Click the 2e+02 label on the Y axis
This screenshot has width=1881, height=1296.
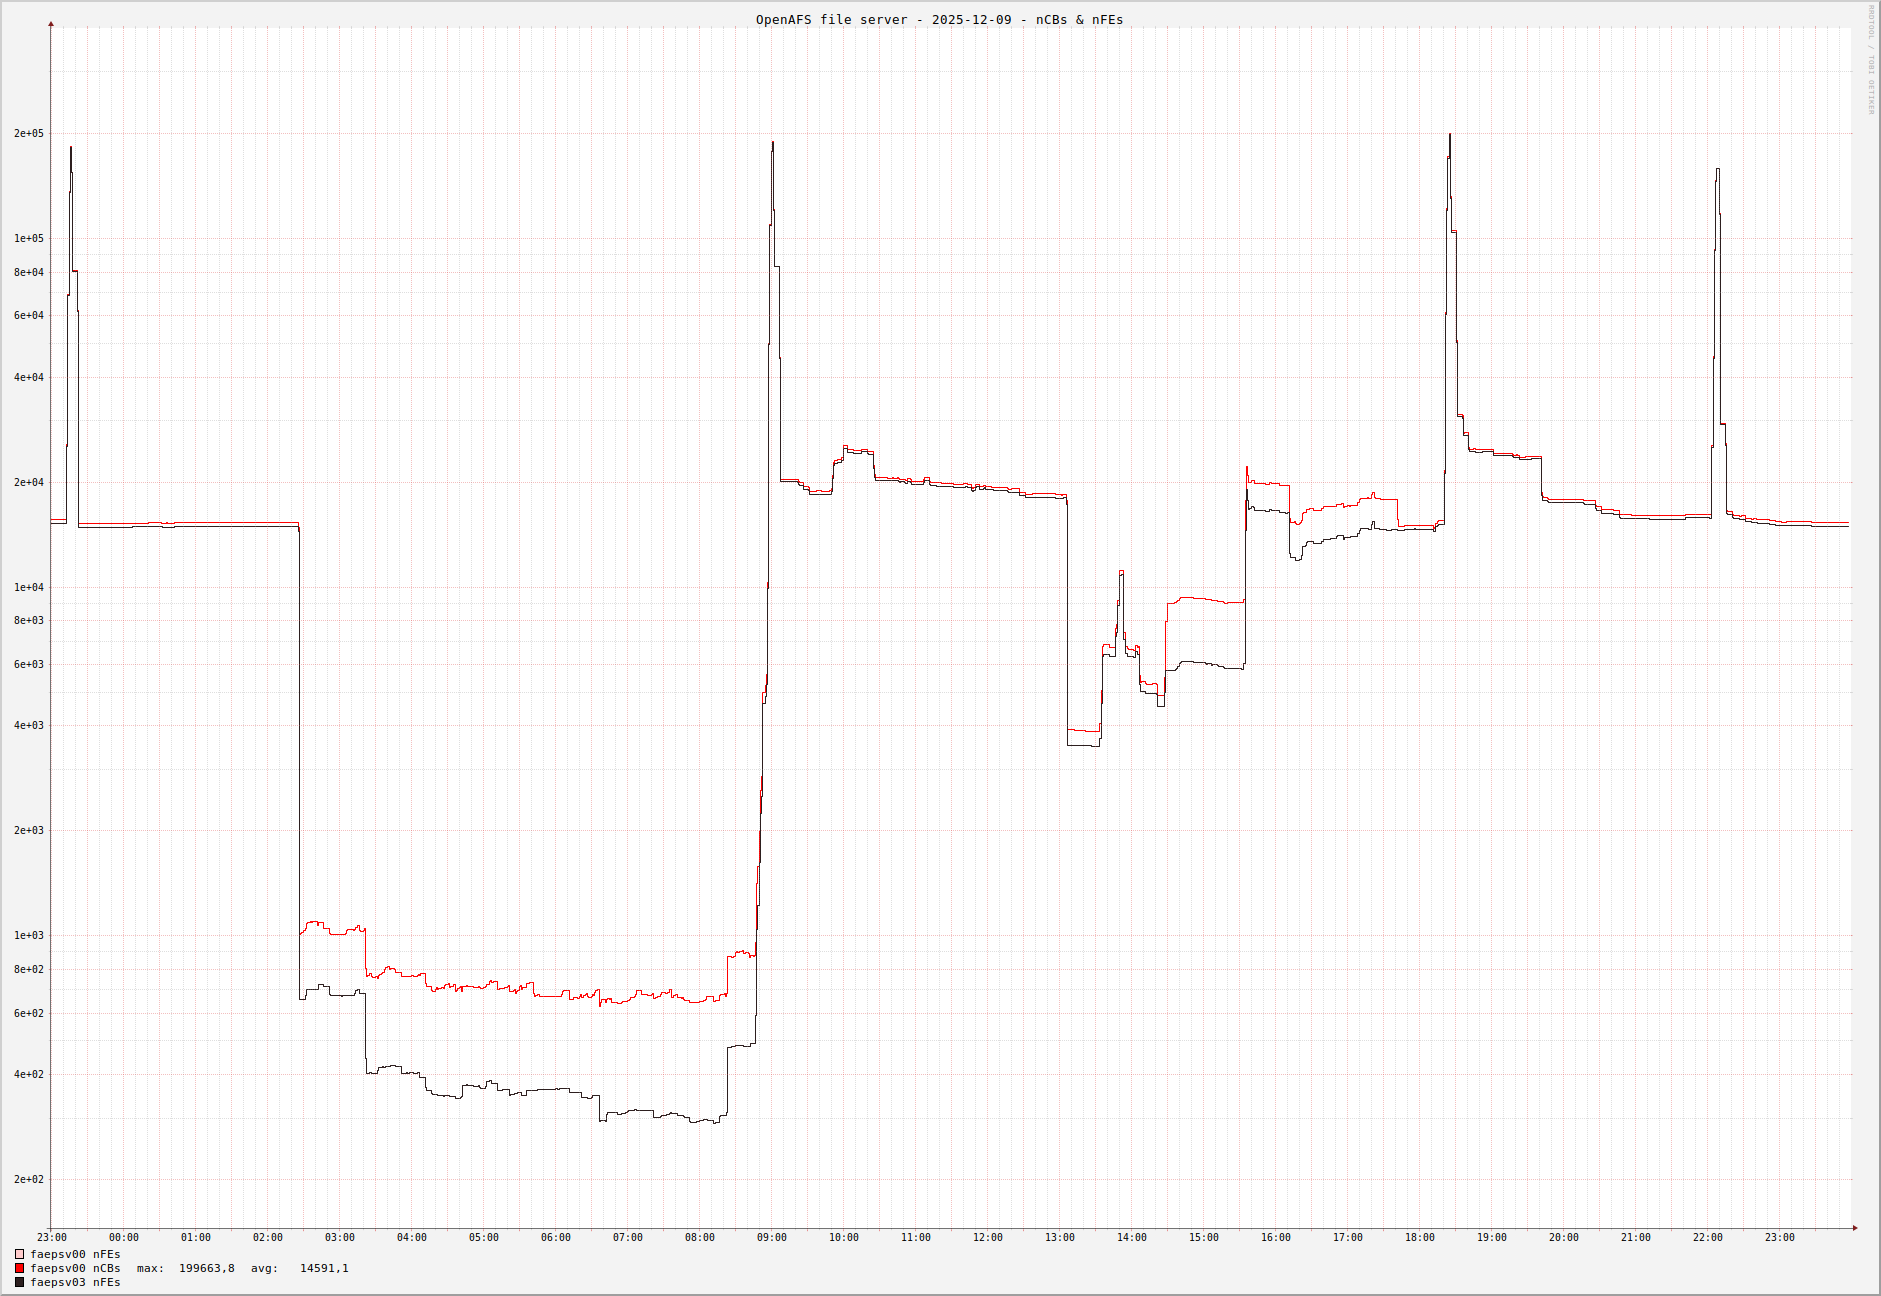(28, 1180)
